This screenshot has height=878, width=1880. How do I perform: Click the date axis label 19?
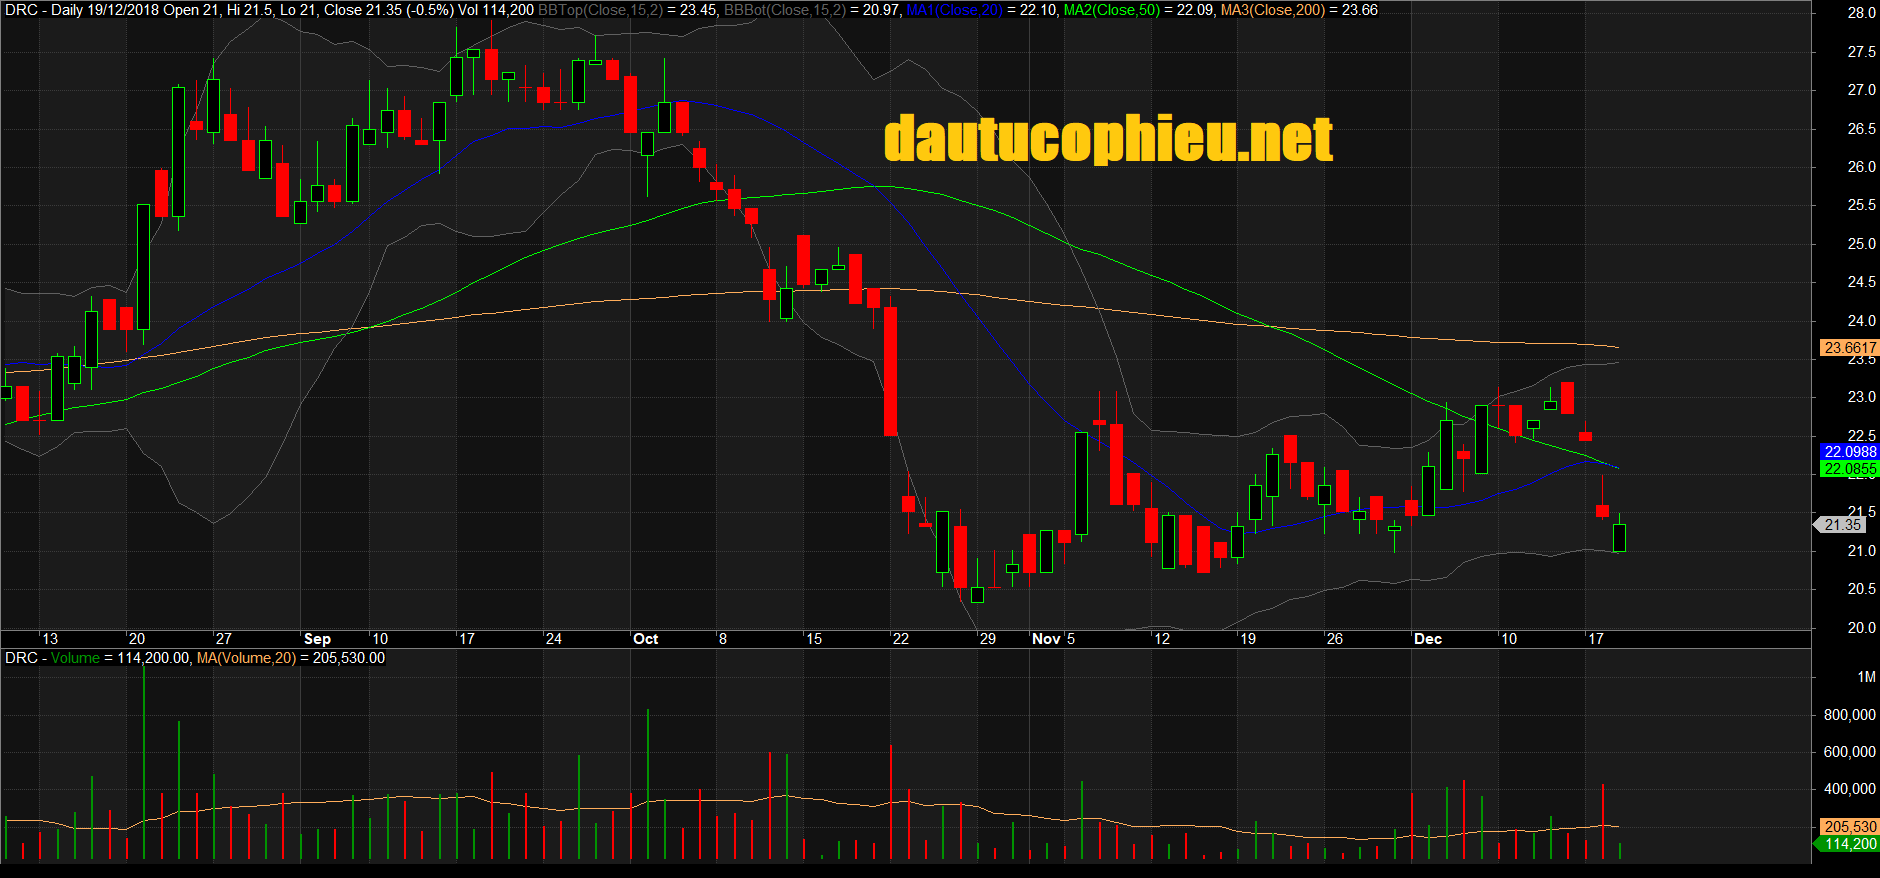tap(1248, 639)
